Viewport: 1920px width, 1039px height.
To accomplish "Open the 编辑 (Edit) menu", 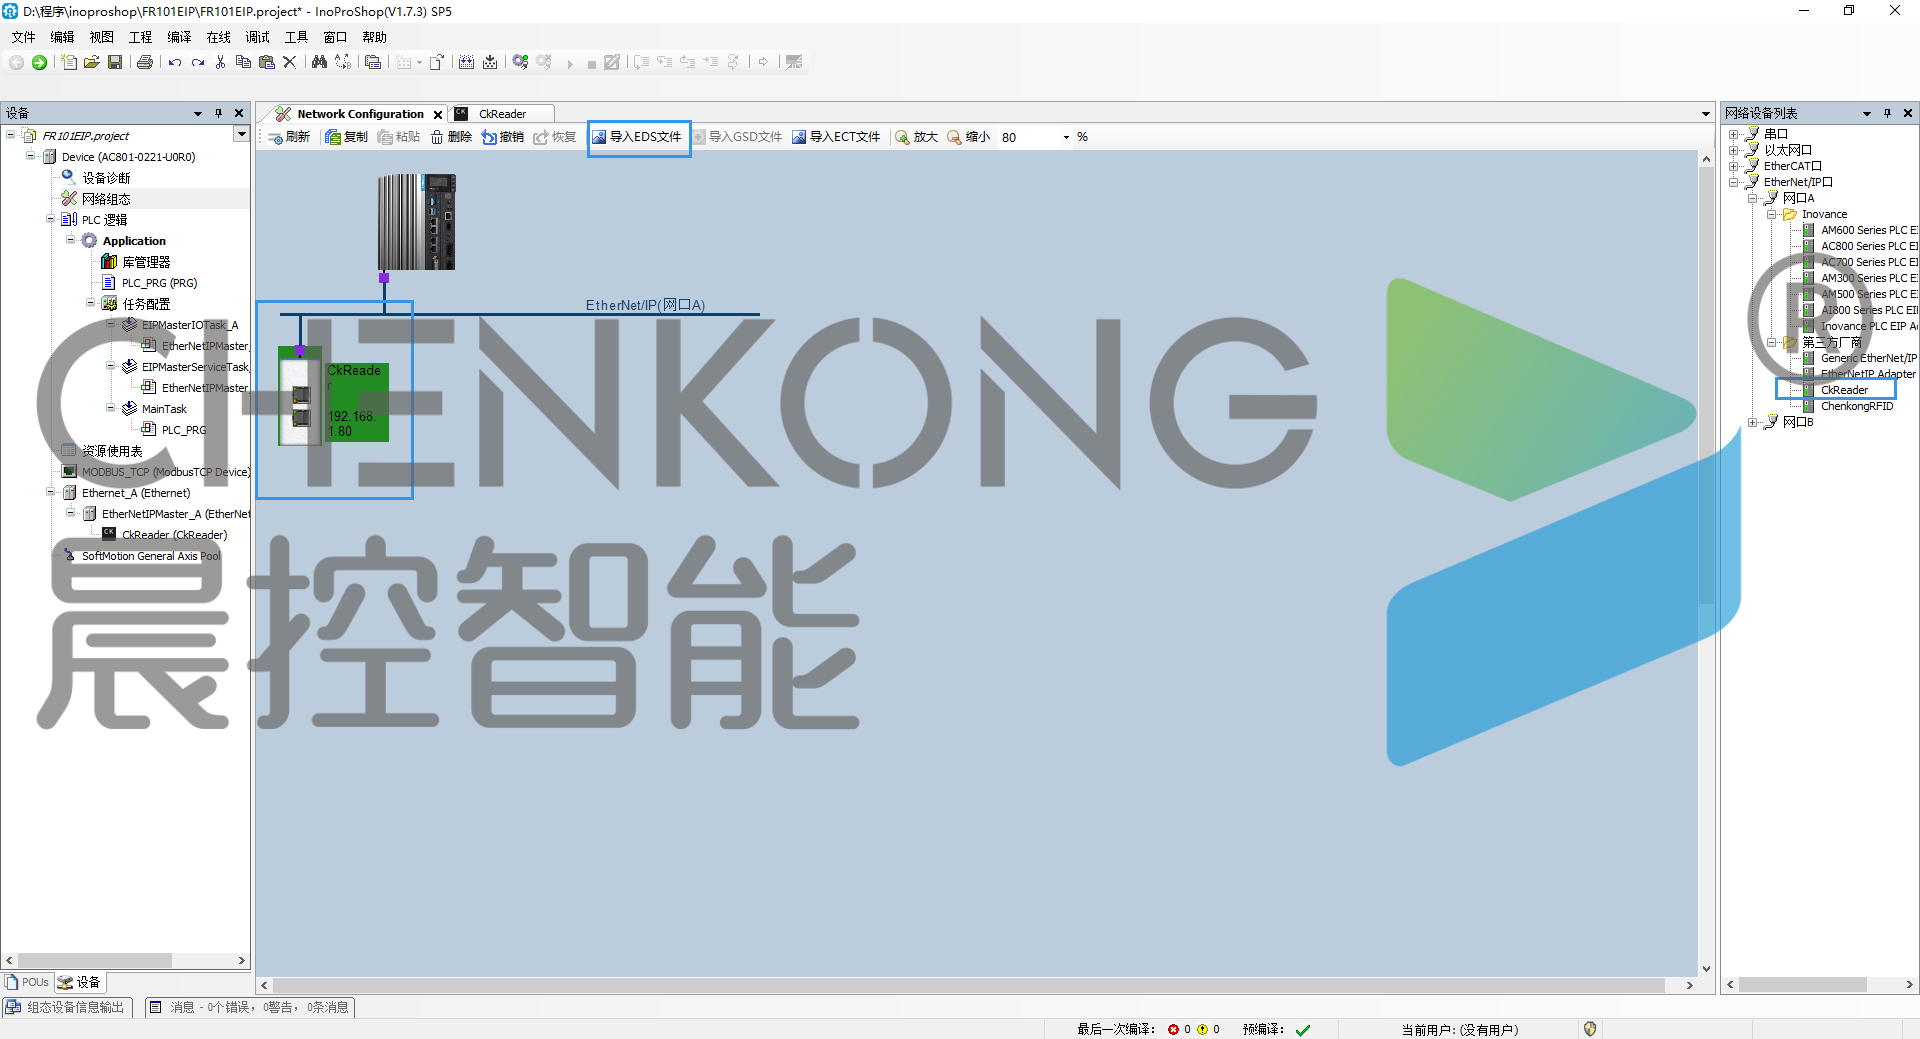I will pyautogui.click(x=62, y=37).
